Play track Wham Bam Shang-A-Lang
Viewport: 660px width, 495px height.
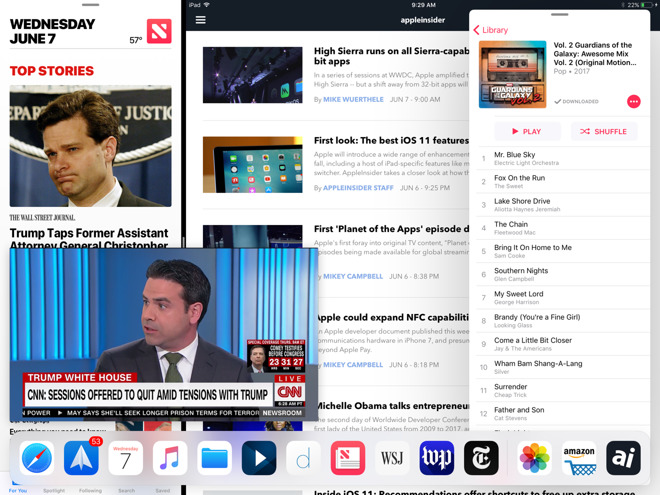pyautogui.click(x=563, y=367)
